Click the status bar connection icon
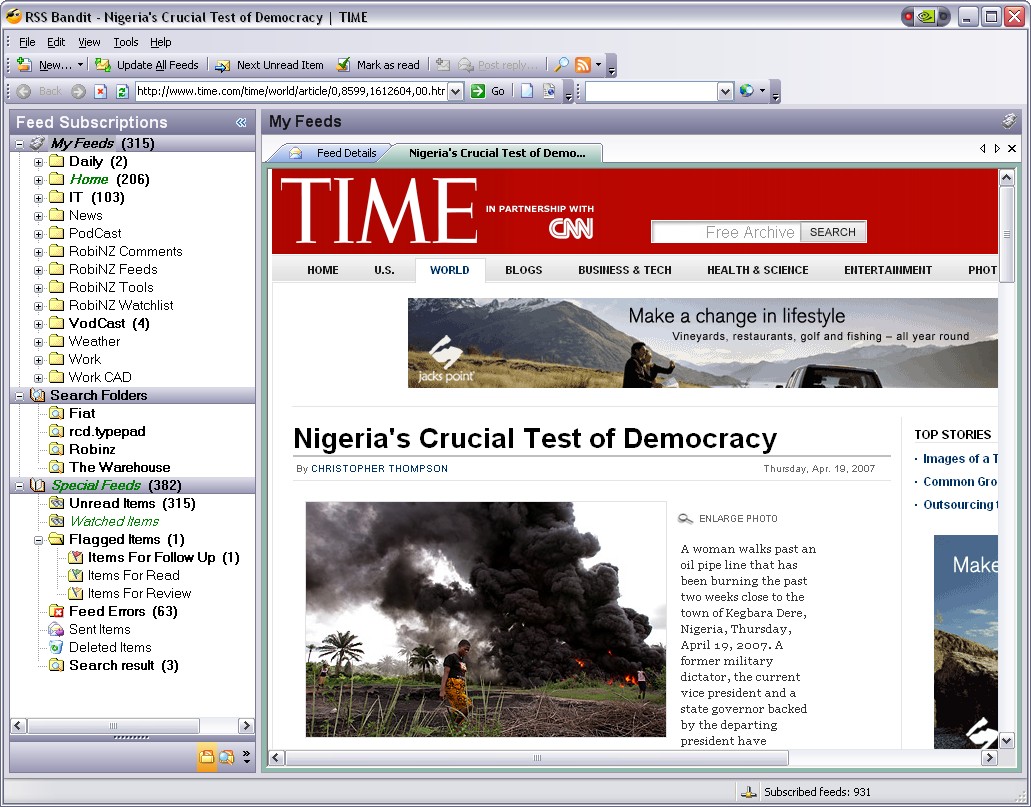The image size is (1031, 807). click(x=748, y=793)
